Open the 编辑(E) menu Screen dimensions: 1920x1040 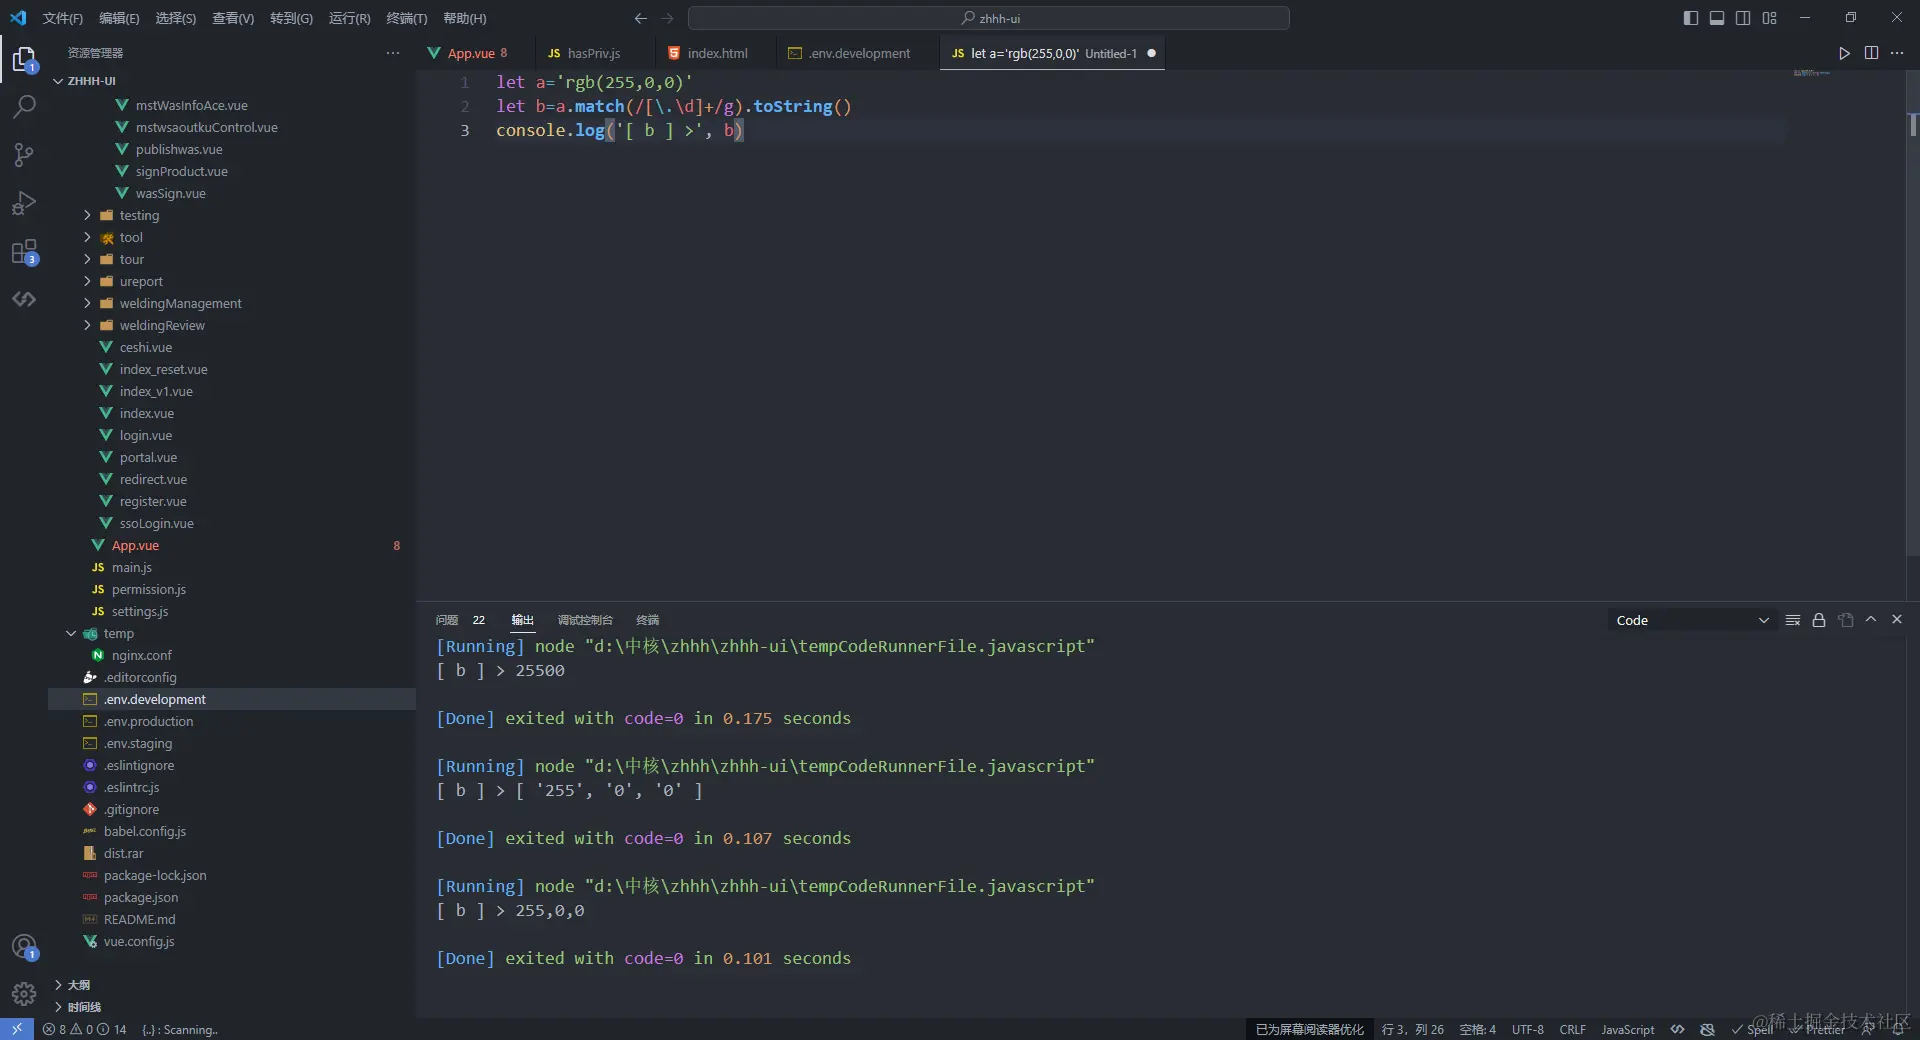coord(119,18)
